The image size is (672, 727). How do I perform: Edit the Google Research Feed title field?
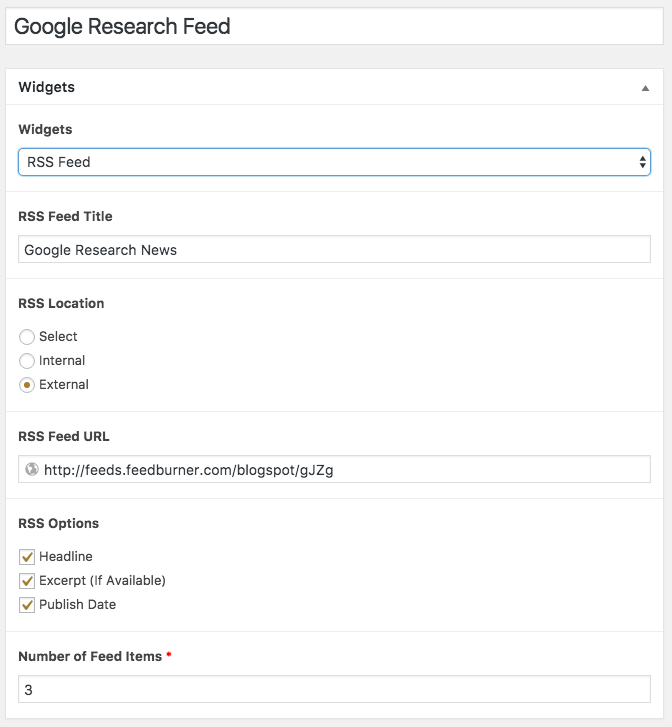tap(334, 26)
